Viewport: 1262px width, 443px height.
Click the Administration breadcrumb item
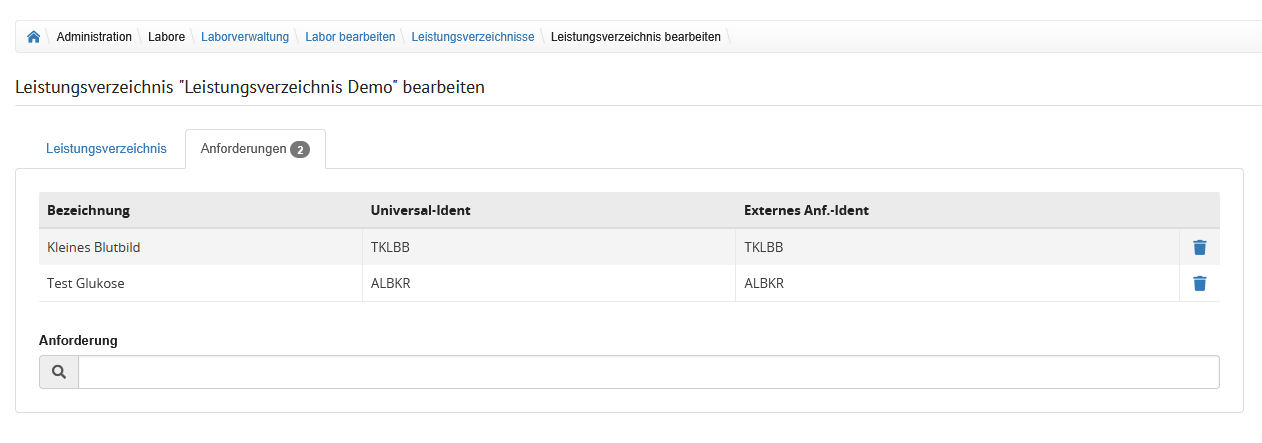[x=94, y=37]
